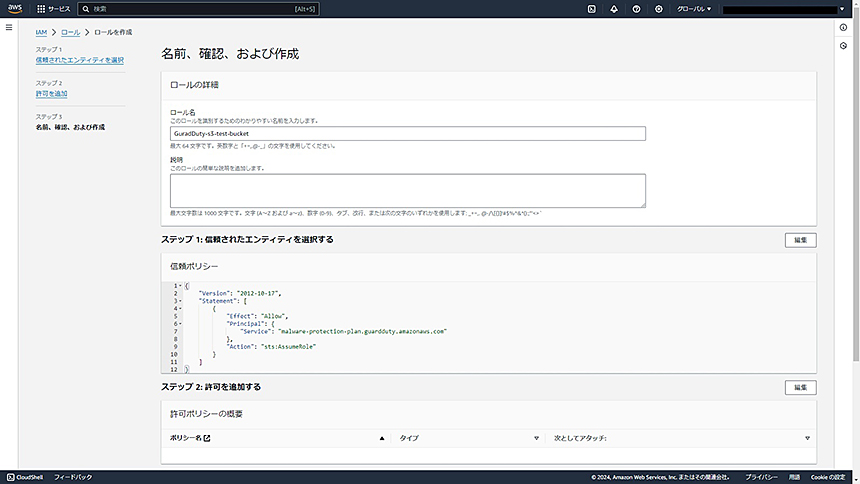Open 用語 footer link
The height and width of the screenshot is (484, 860).
pyautogui.click(x=794, y=477)
